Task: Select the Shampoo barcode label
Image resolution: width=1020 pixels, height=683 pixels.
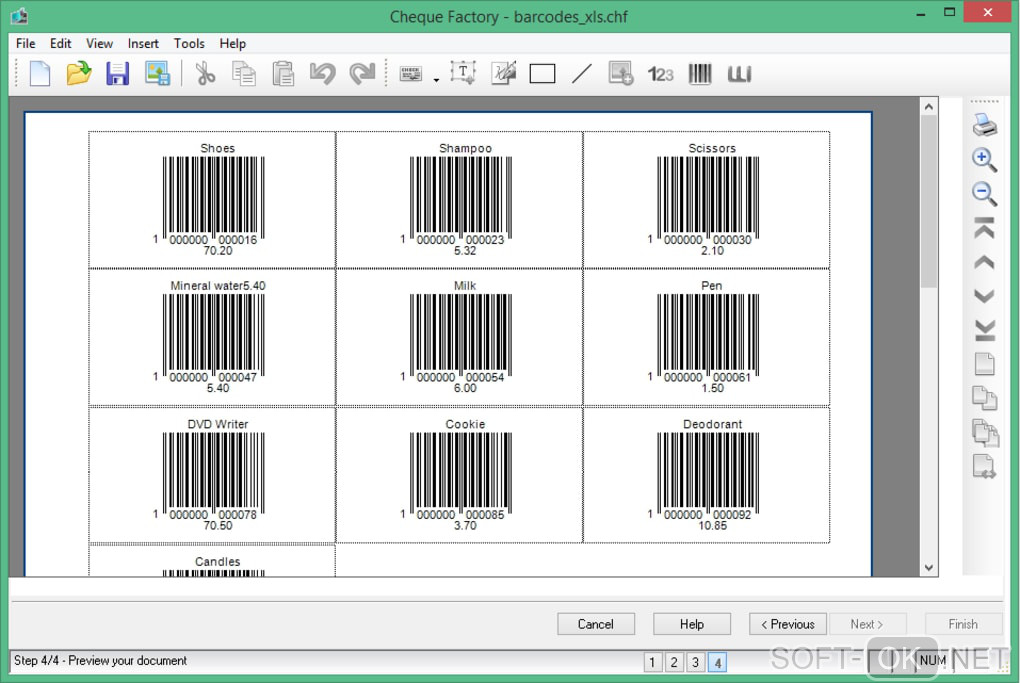Action: (x=459, y=199)
